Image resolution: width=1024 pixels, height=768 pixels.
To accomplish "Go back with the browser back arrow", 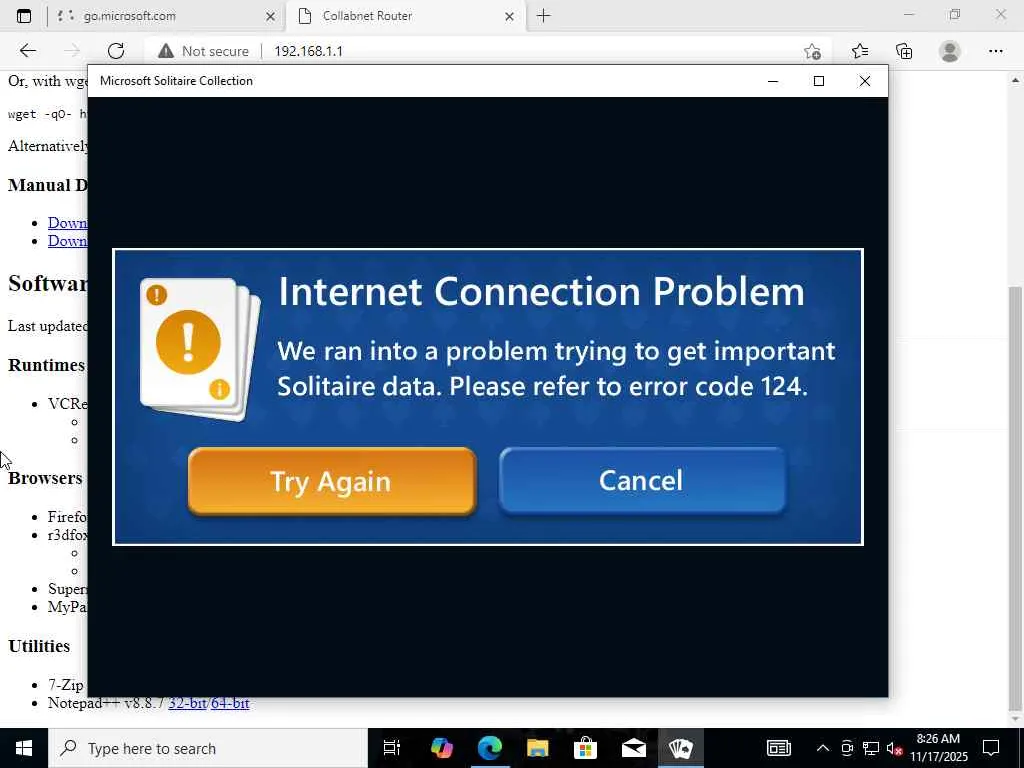I will (x=27, y=51).
